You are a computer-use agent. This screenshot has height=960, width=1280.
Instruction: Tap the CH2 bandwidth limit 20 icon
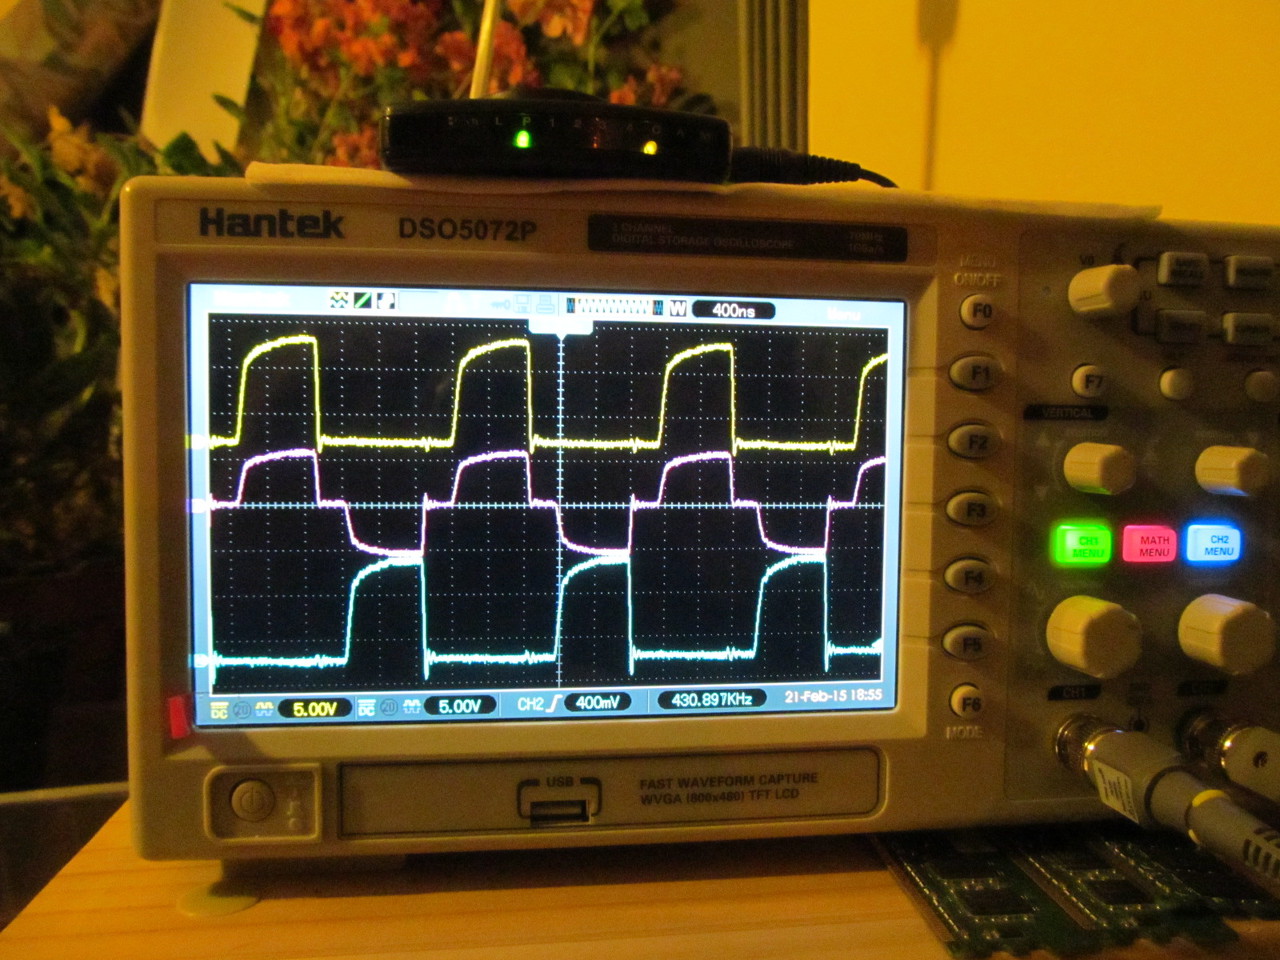[389, 707]
